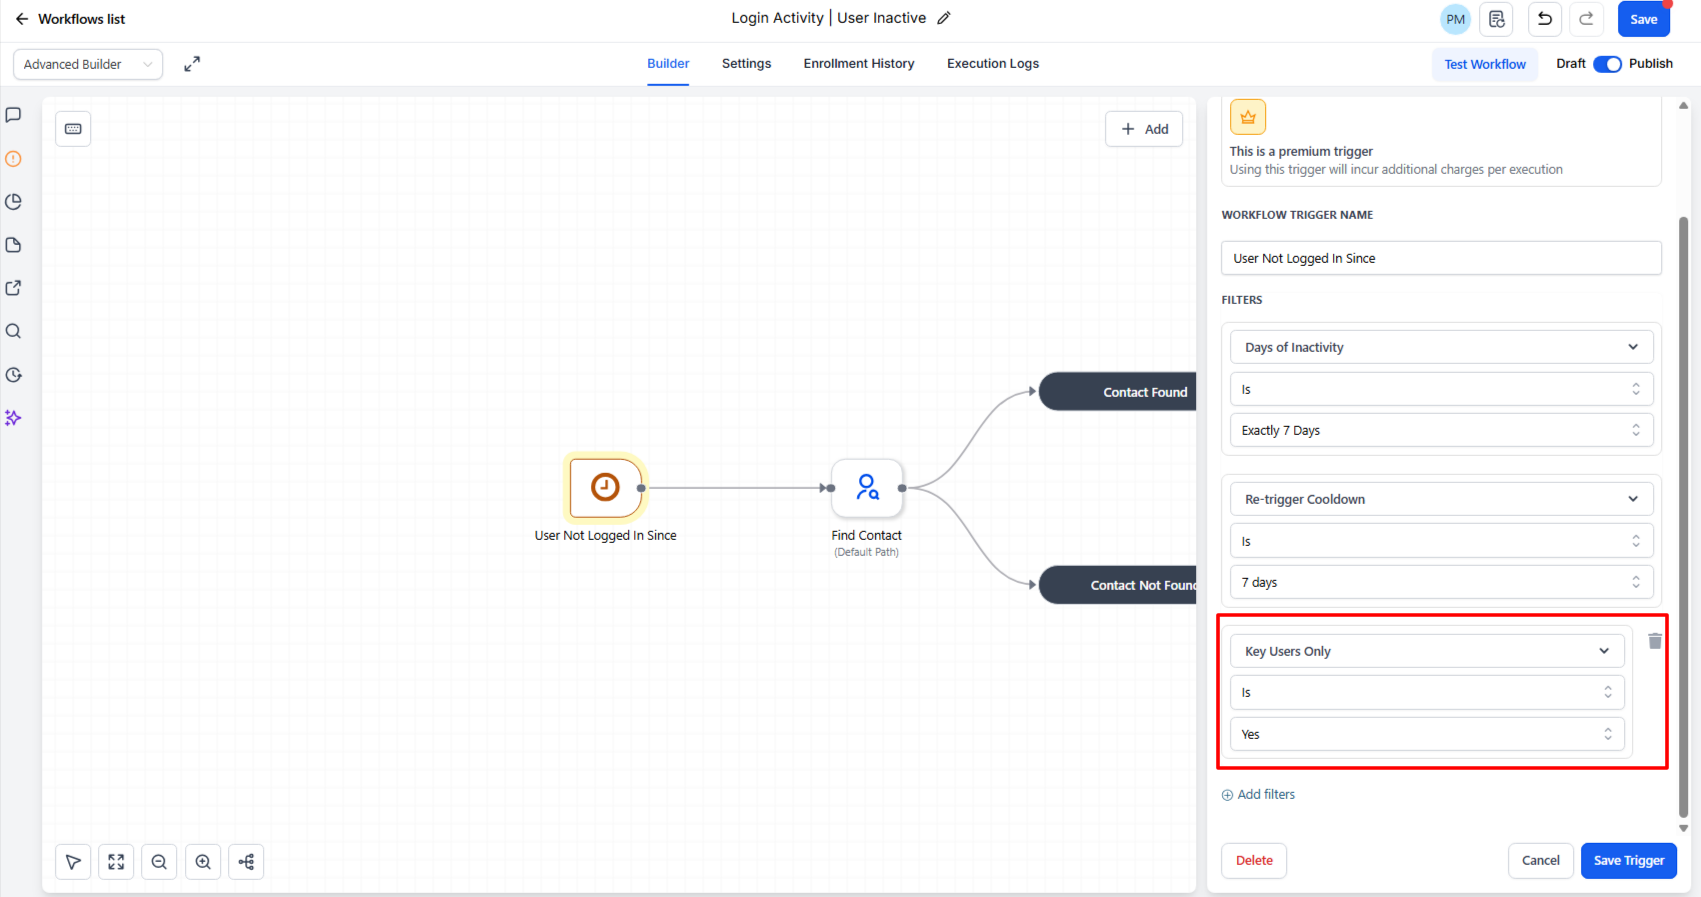This screenshot has height=897, width=1701.
Task: Click Save Trigger button
Action: point(1628,860)
